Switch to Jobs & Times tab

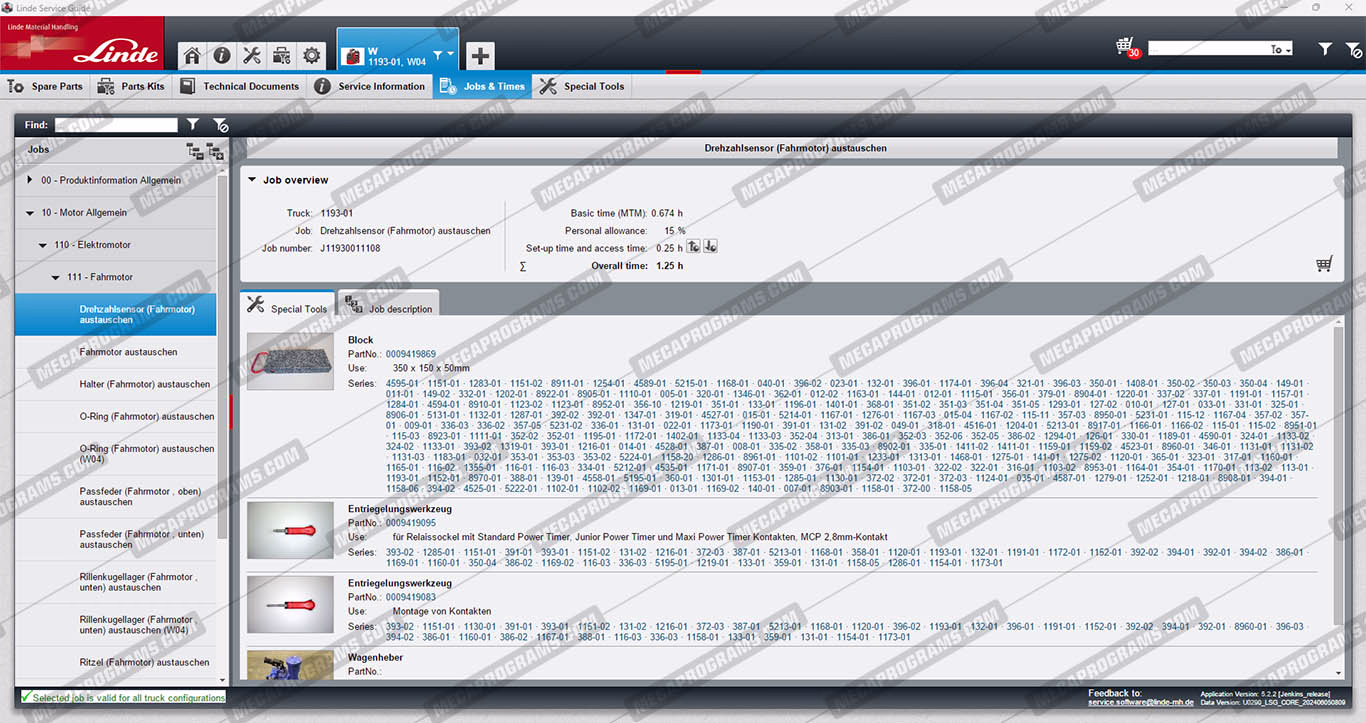point(482,86)
